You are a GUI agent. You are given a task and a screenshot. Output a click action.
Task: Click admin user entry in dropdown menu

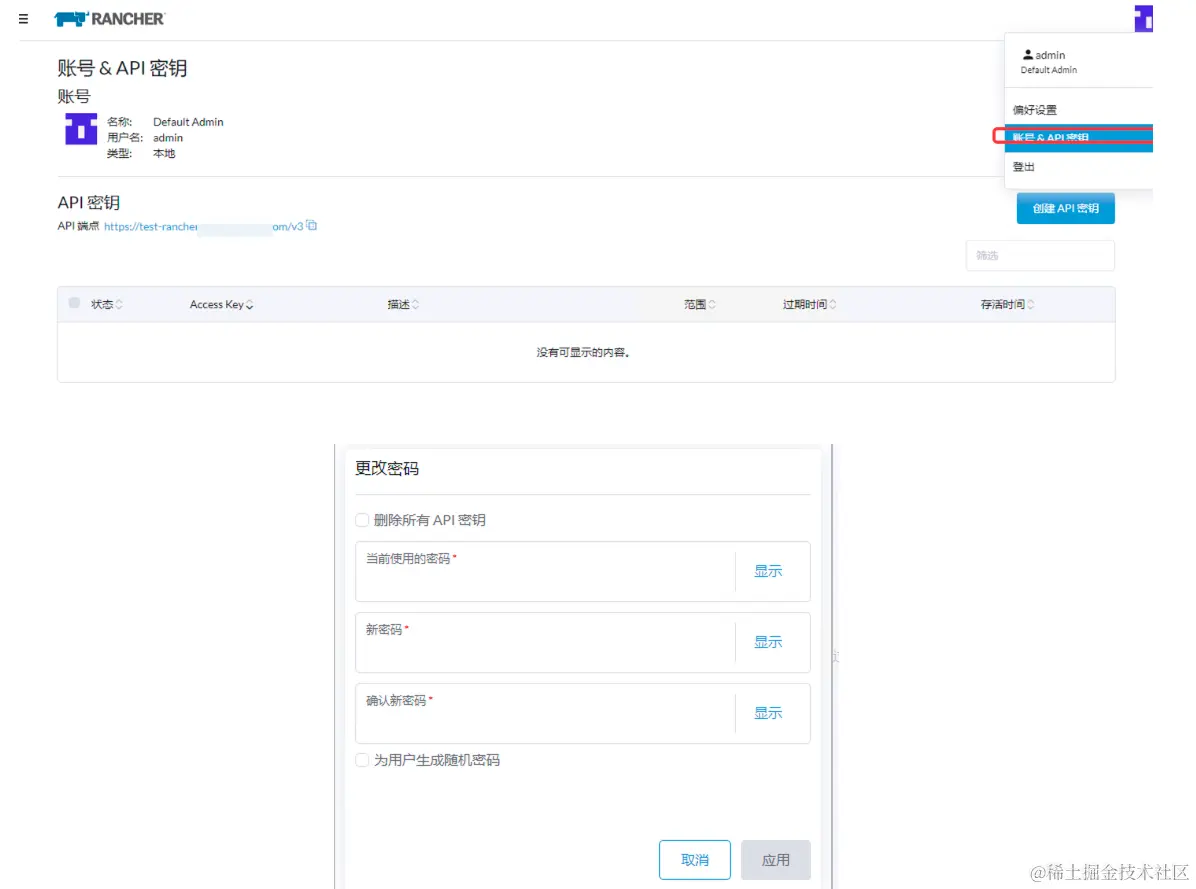[x=1049, y=61]
